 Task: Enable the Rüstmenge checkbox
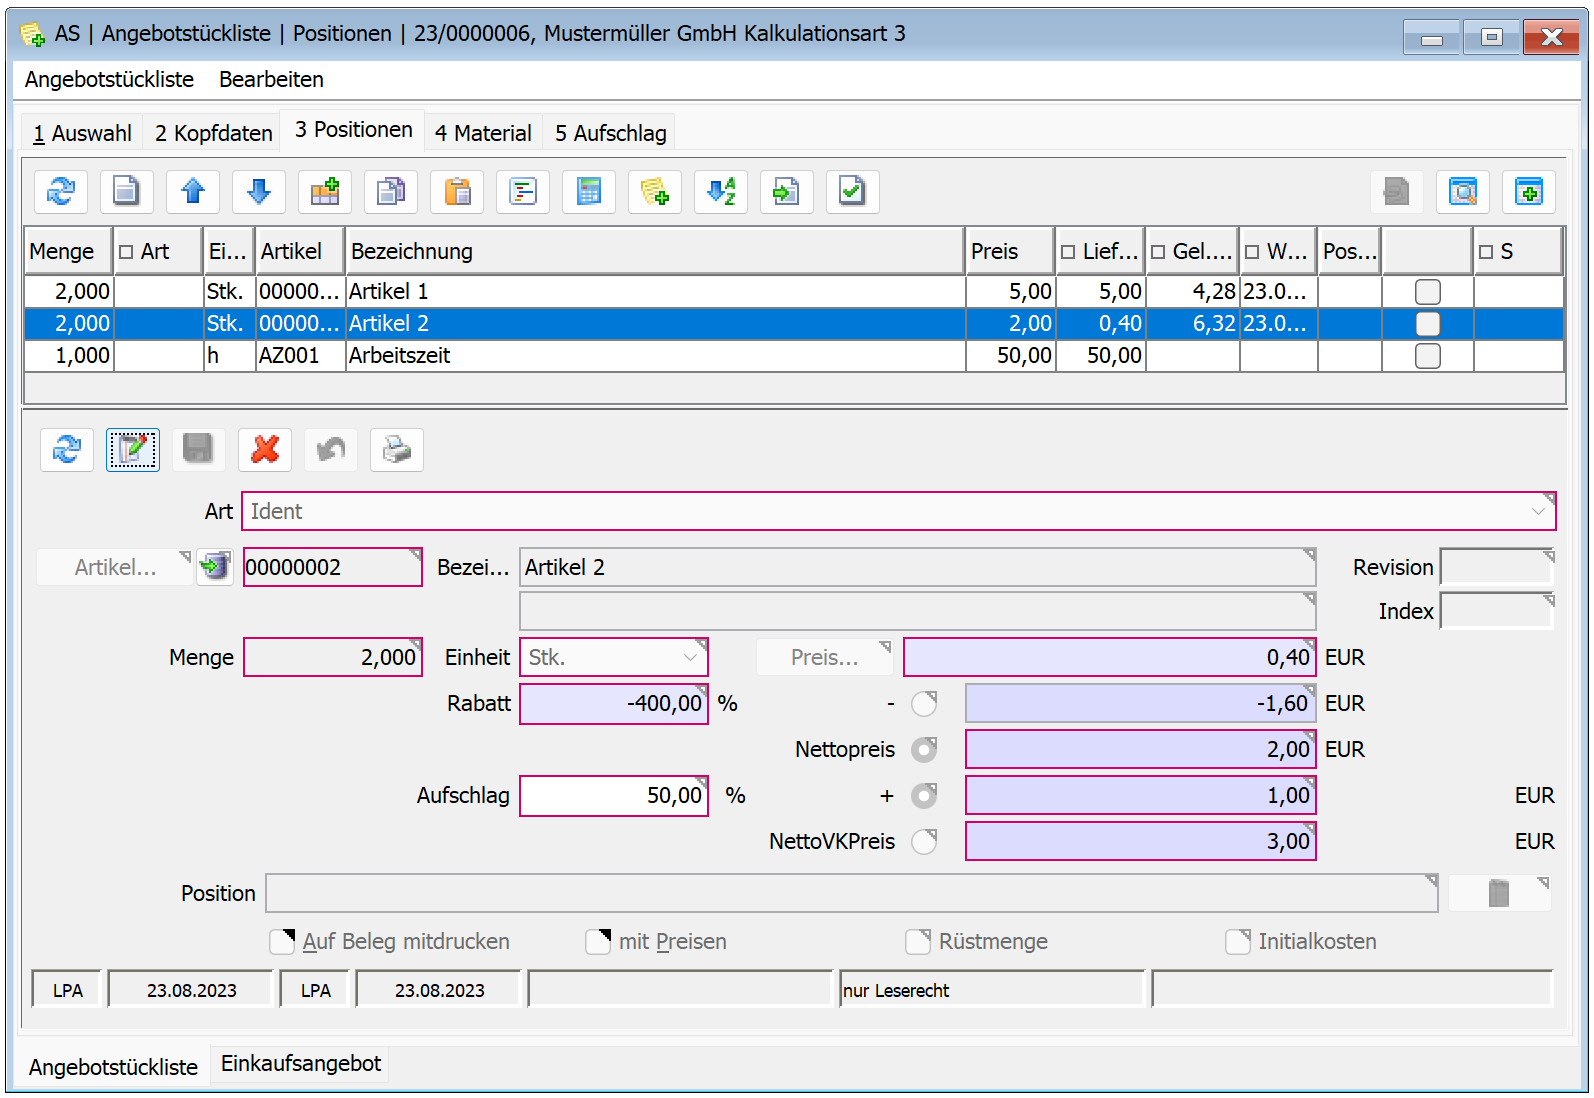[x=918, y=942]
